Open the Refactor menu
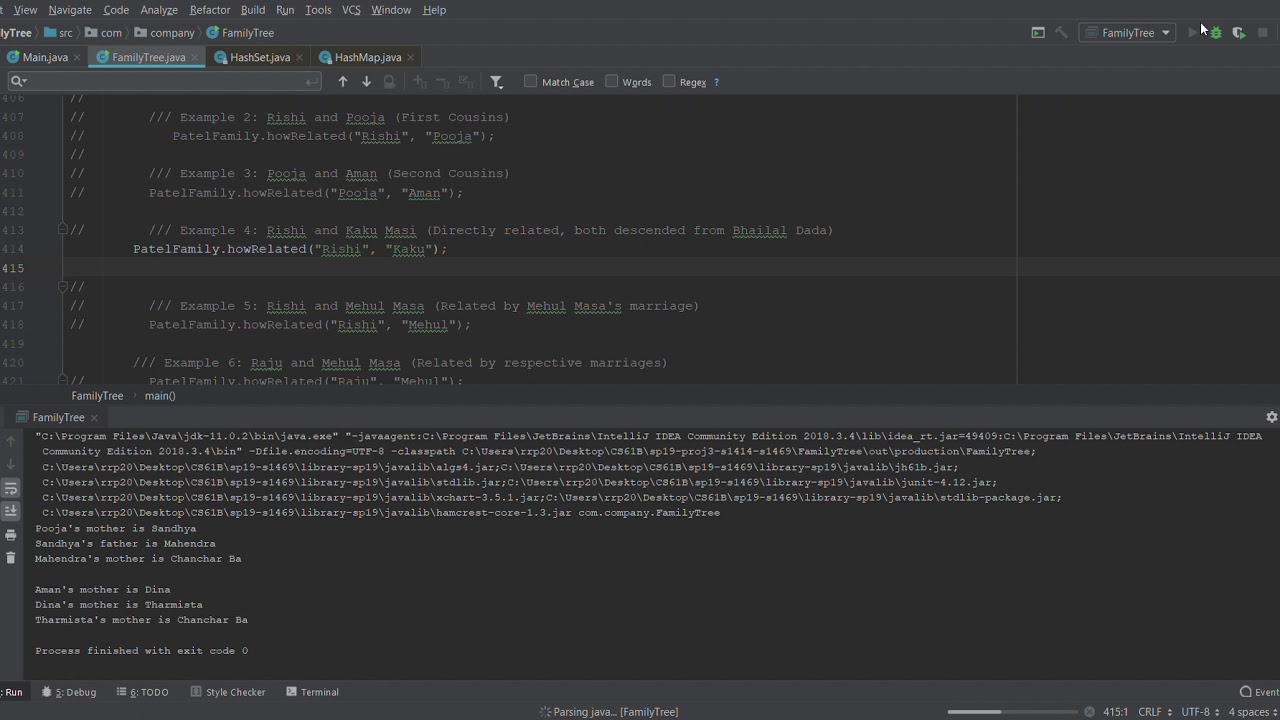The image size is (1280, 720). [210, 10]
